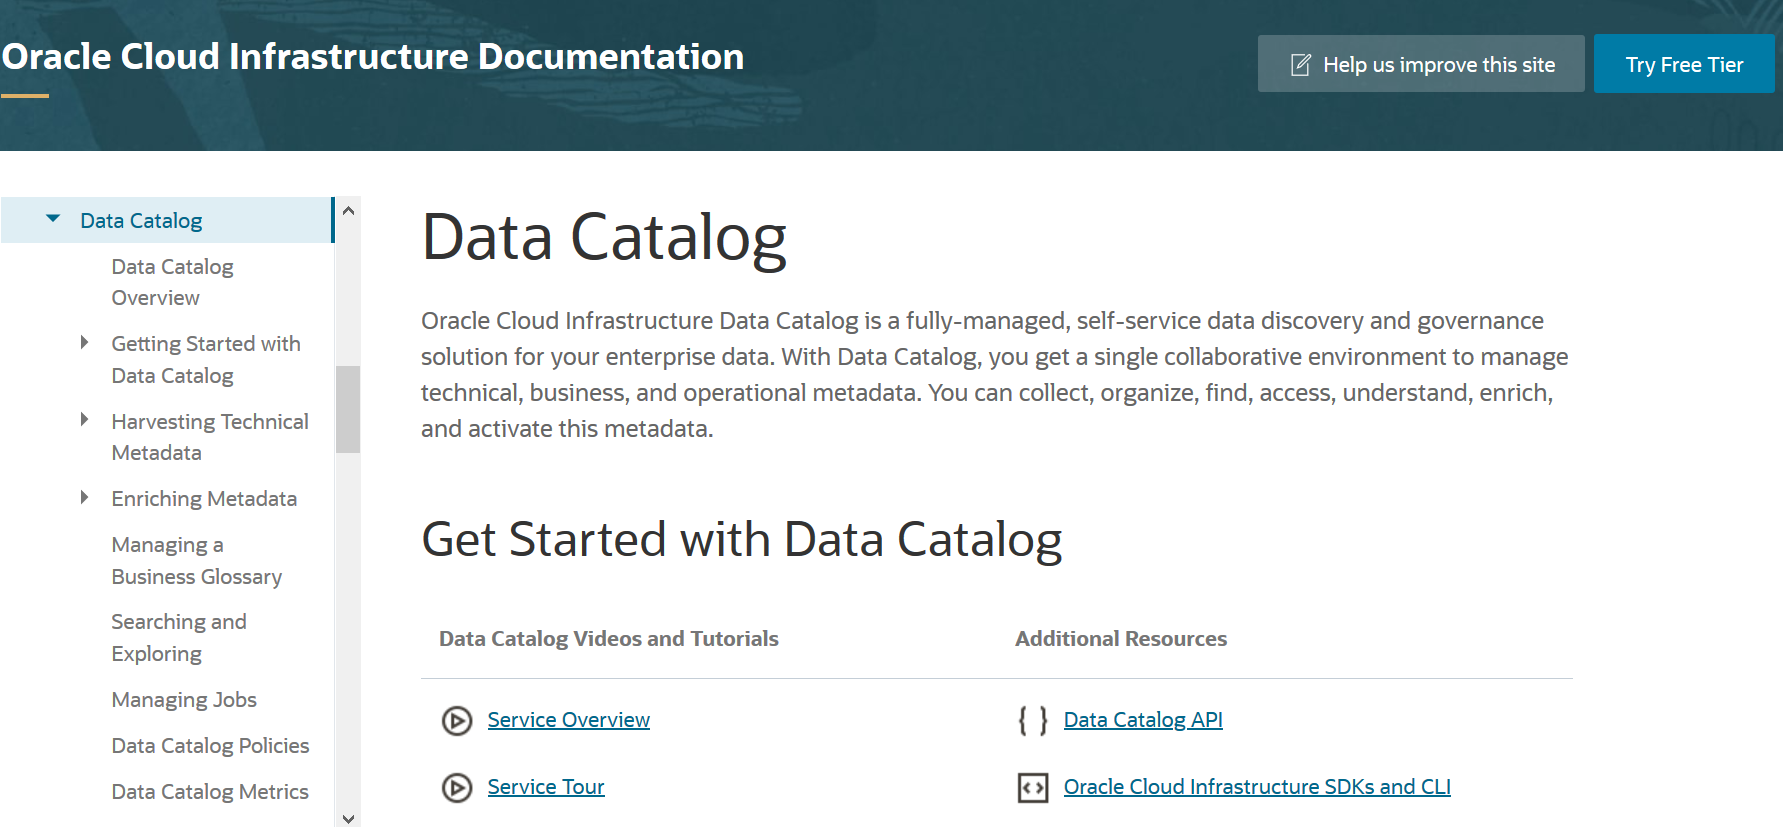Screen dimensions: 1783x827
Task: Open the Data Catalog API link
Action: pyautogui.click(x=1143, y=720)
